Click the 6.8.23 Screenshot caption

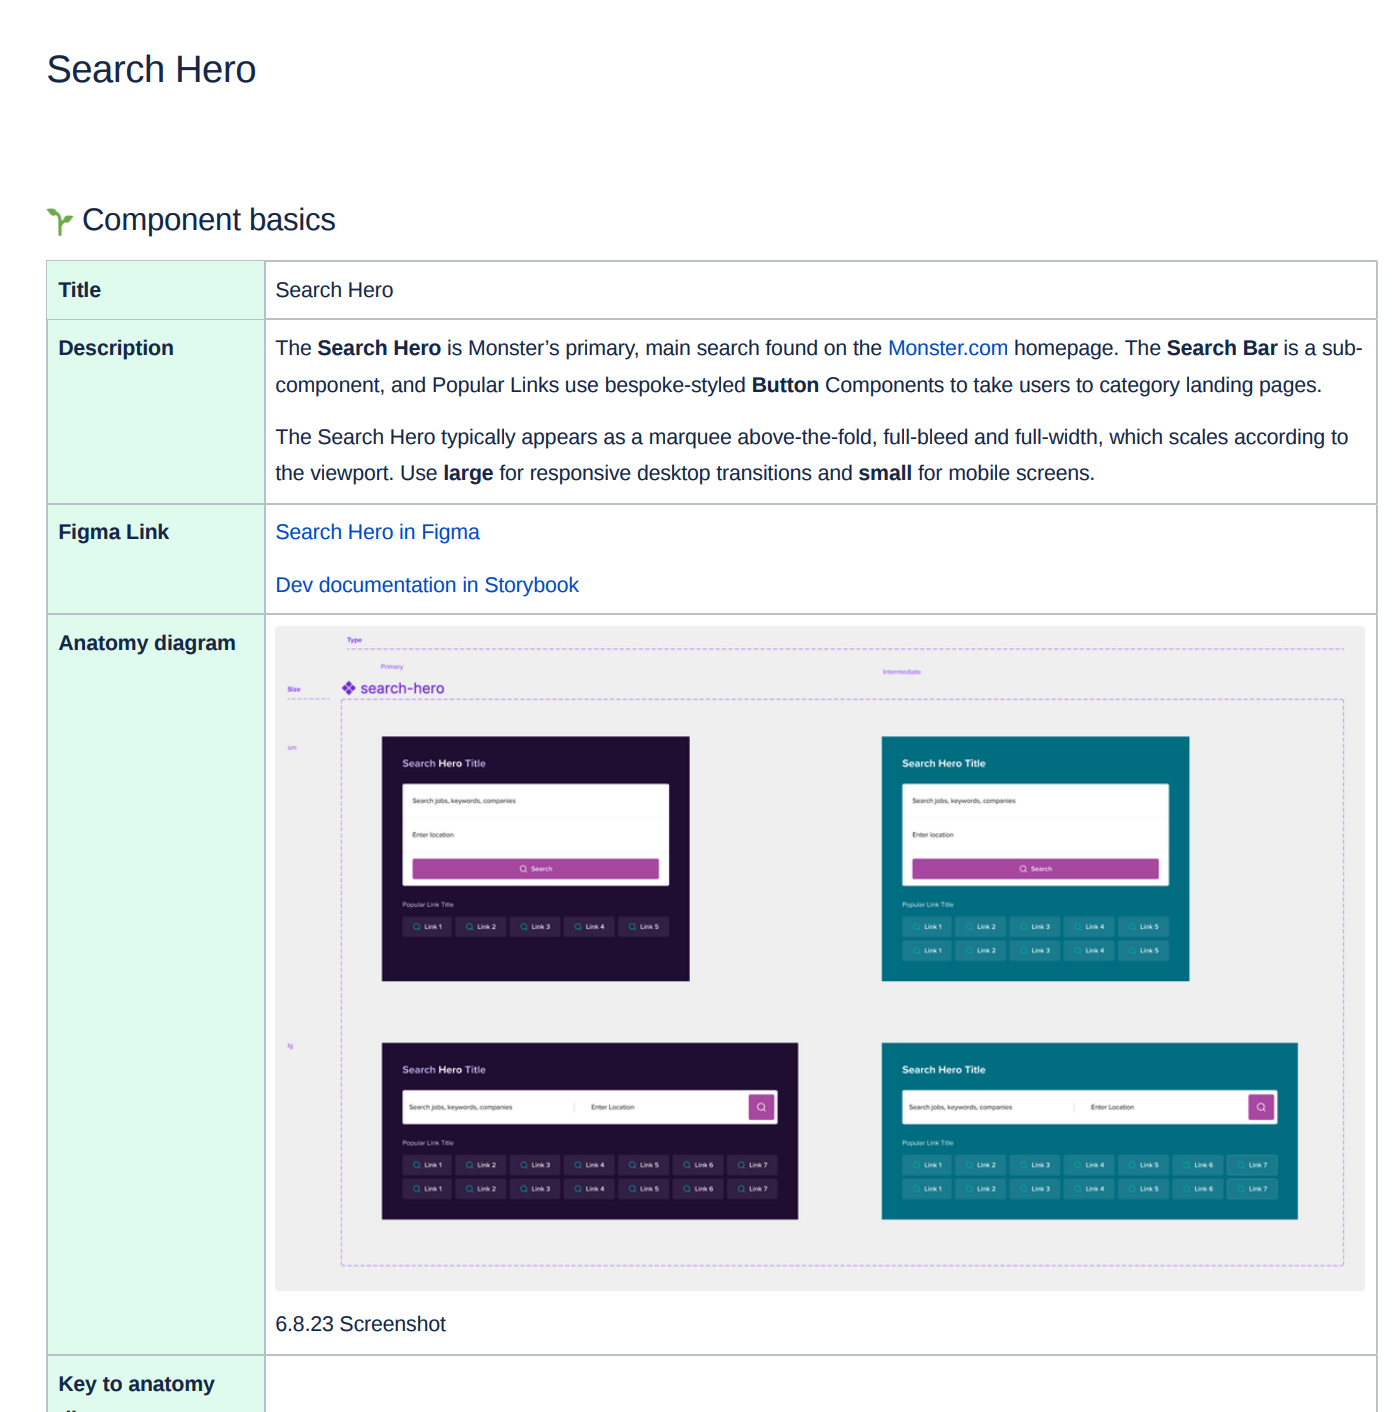pyautogui.click(x=360, y=1324)
